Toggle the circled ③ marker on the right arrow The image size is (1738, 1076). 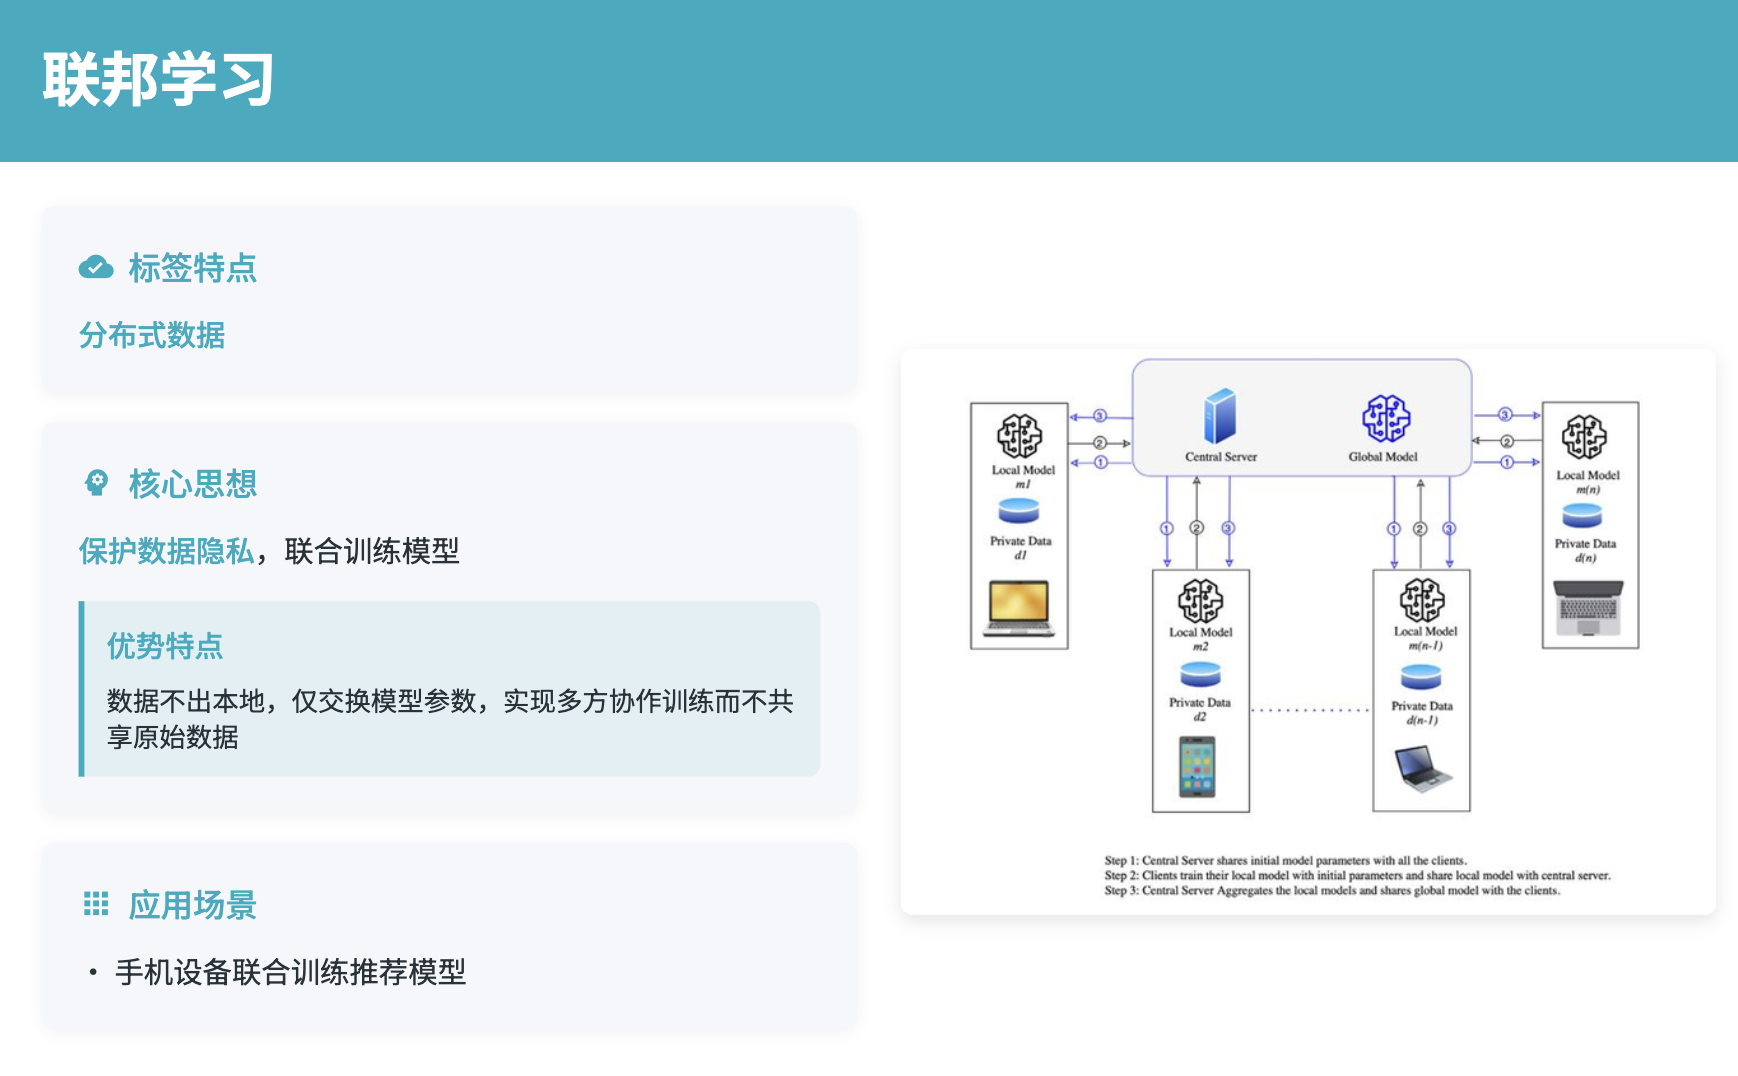click(x=1505, y=414)
